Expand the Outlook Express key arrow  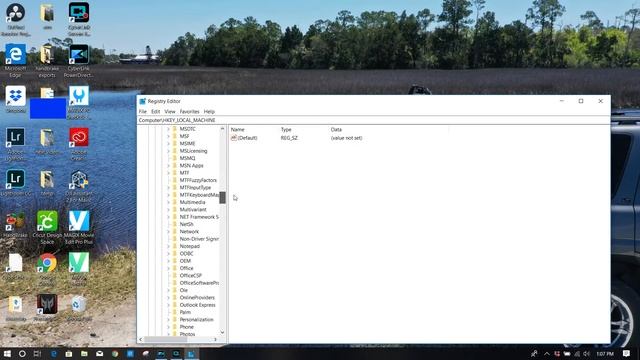(x=168, y=305)
